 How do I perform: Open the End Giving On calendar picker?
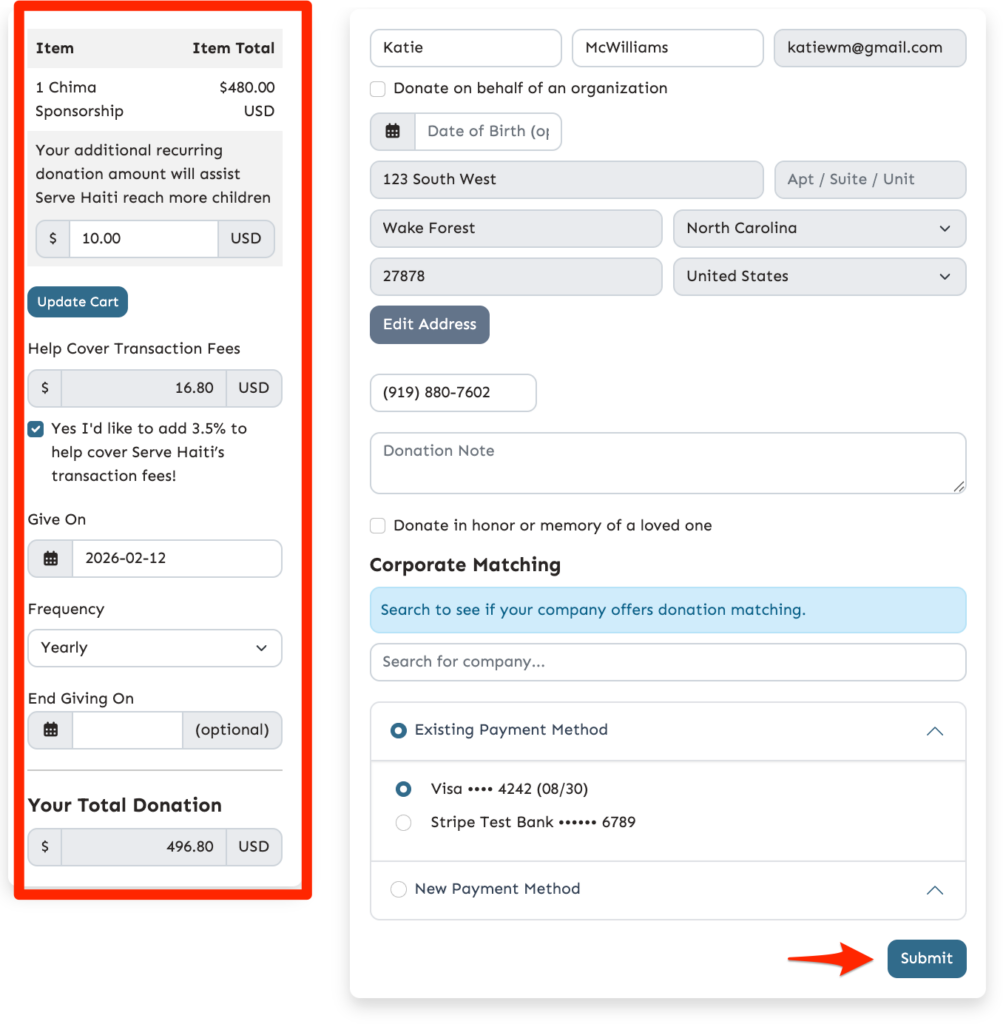tap(49, 730)
